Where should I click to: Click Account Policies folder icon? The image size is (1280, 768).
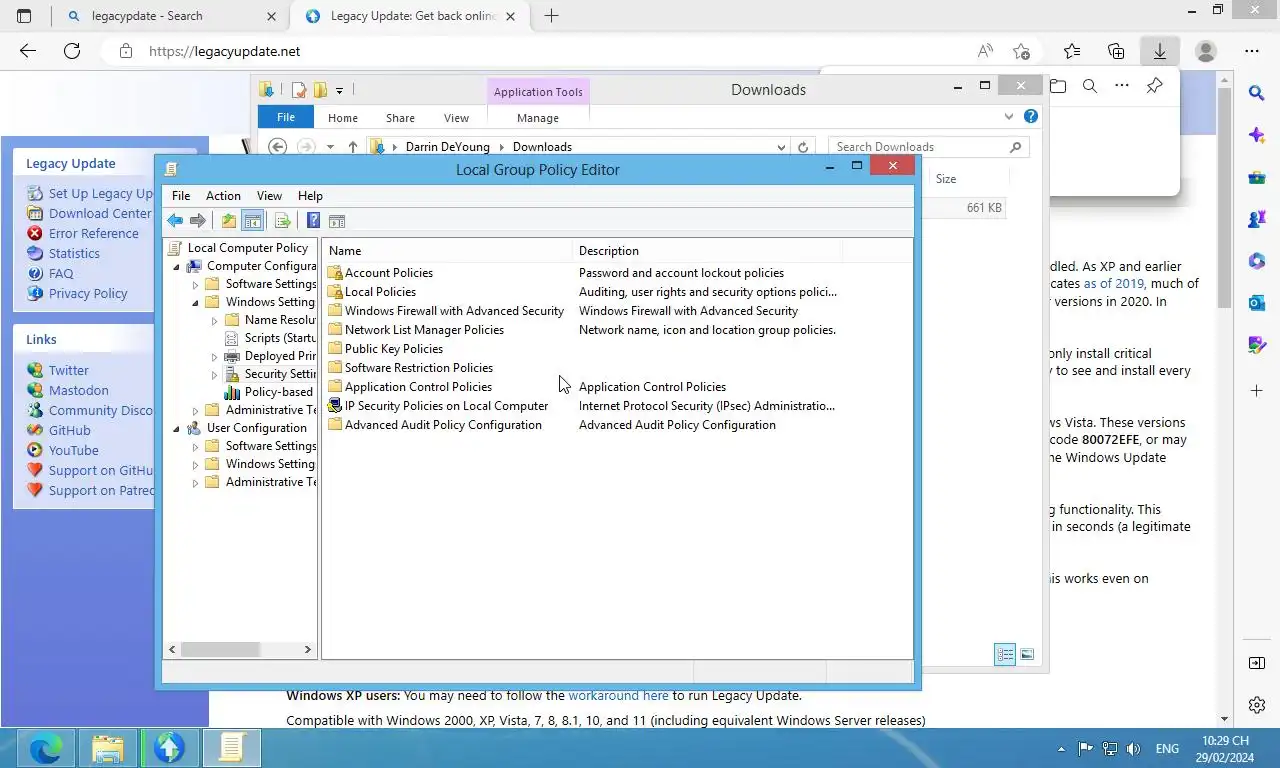[x=335, y=273]
